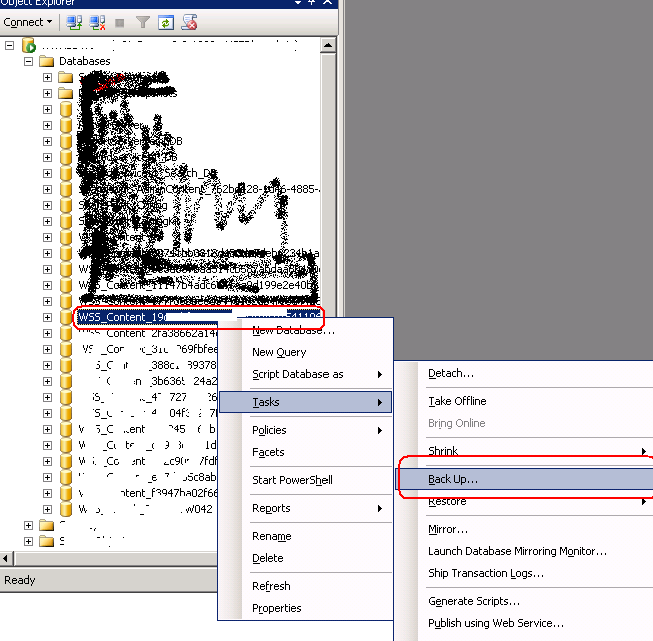Click the server node icon at tree root
This screenshot has width=653, height=641.
[29, 45]
